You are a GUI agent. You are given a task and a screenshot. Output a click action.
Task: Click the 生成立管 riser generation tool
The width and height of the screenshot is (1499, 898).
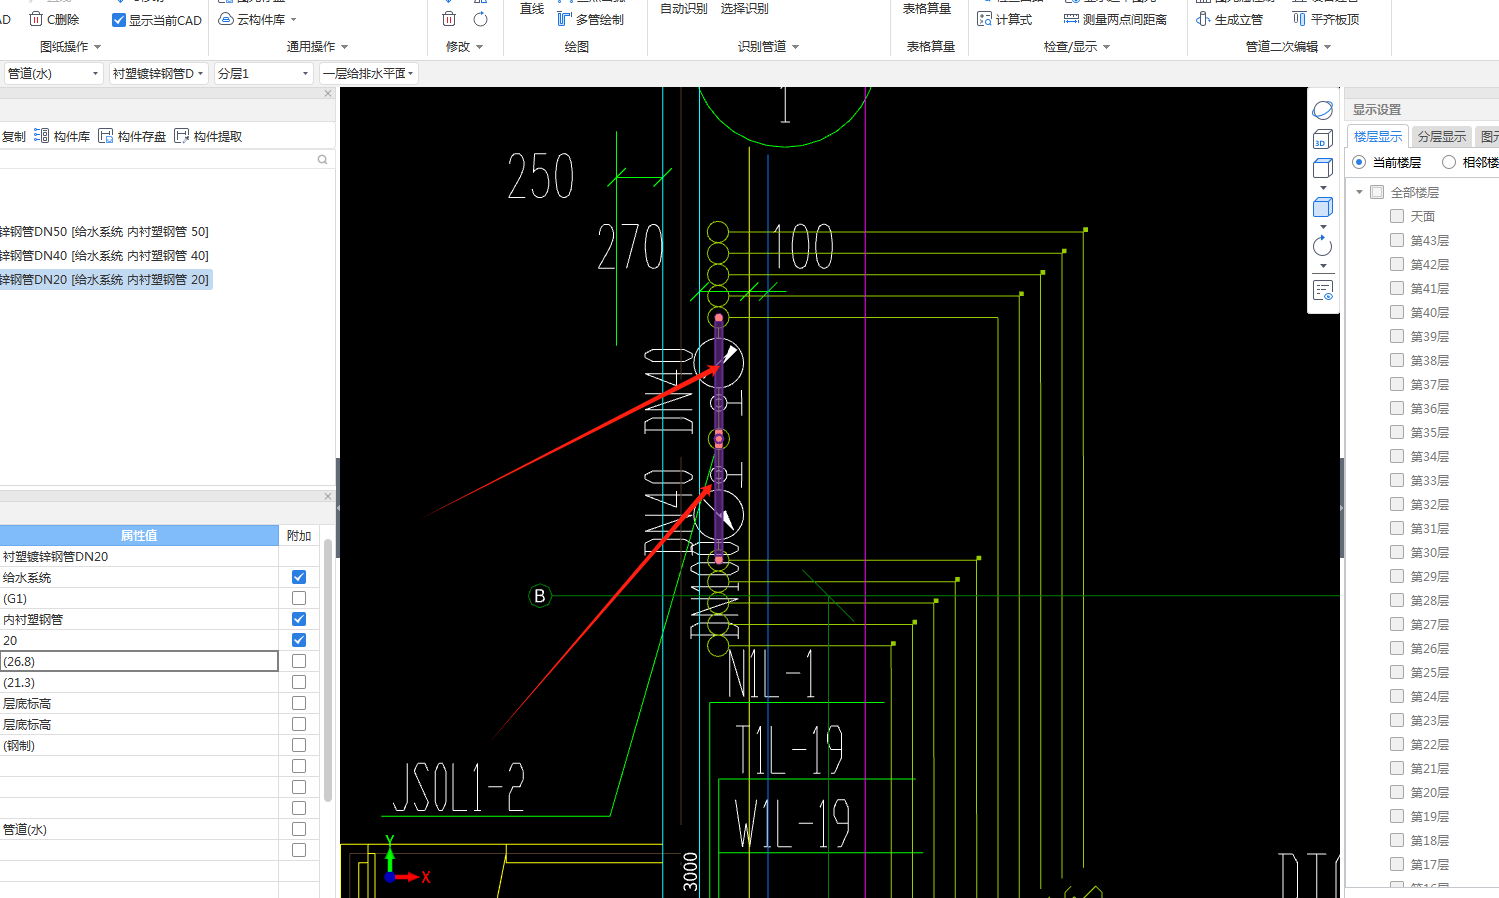(x=1229, y=19)
